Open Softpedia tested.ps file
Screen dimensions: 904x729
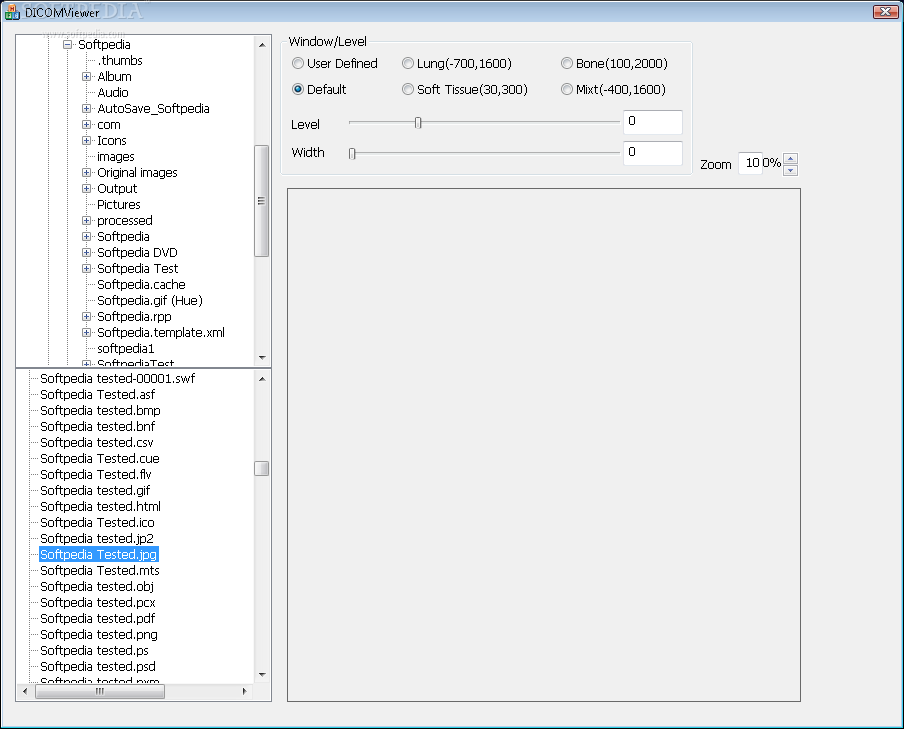point(94,651)
